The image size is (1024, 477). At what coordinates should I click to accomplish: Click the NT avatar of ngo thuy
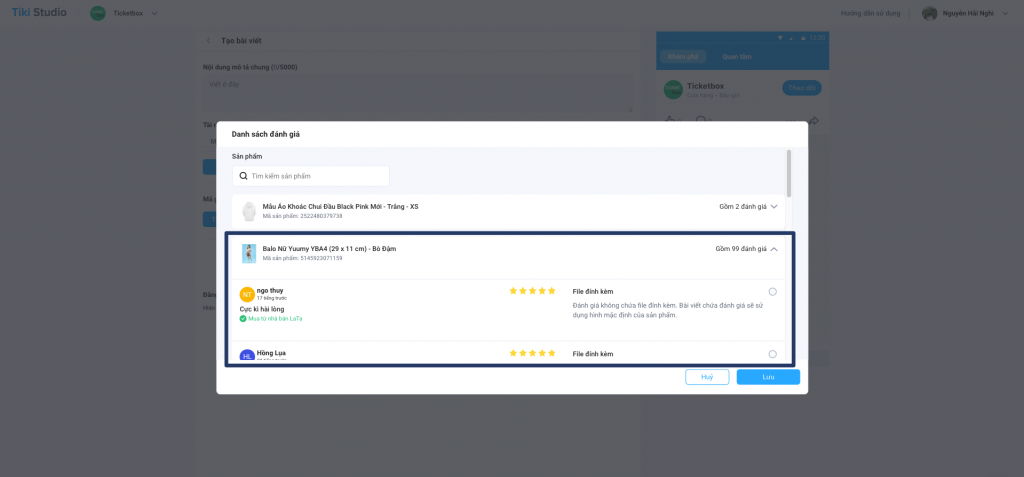(x=247, y=295)
